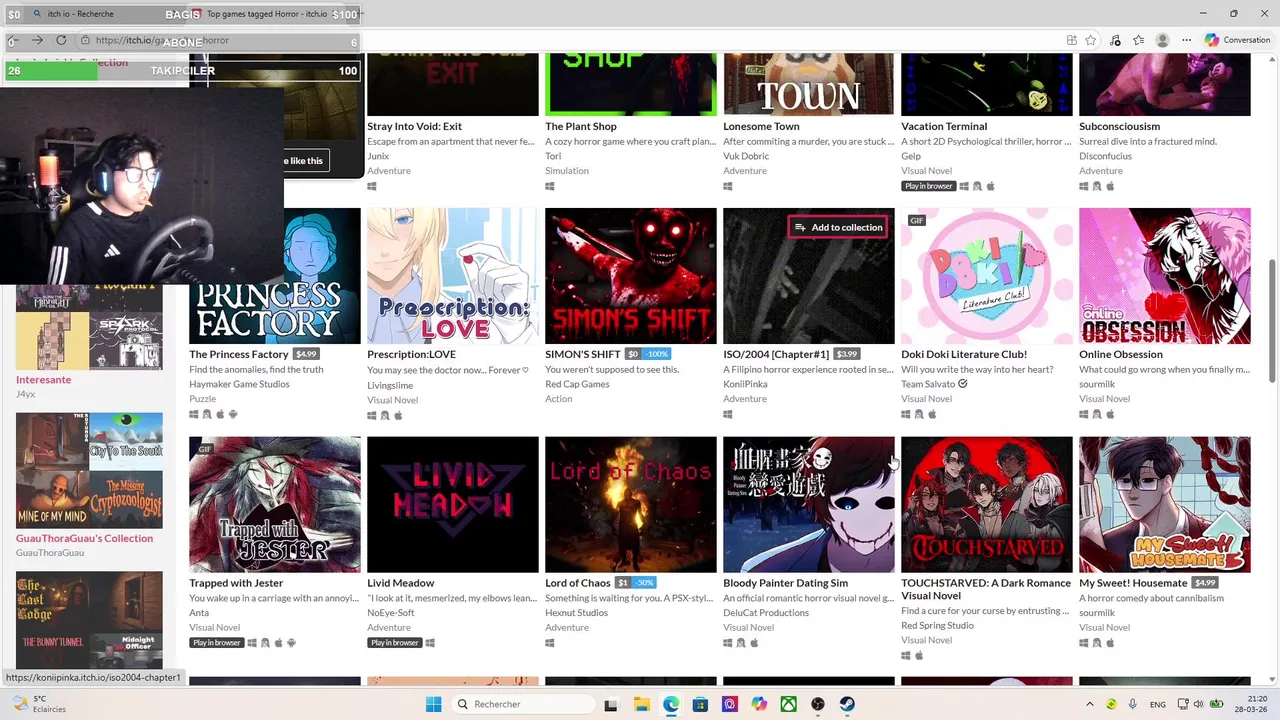Screen dimensions: 1280x720
Task: Open TOUCHSTARVED: A Dark Romance title
Action: point(986,589)
